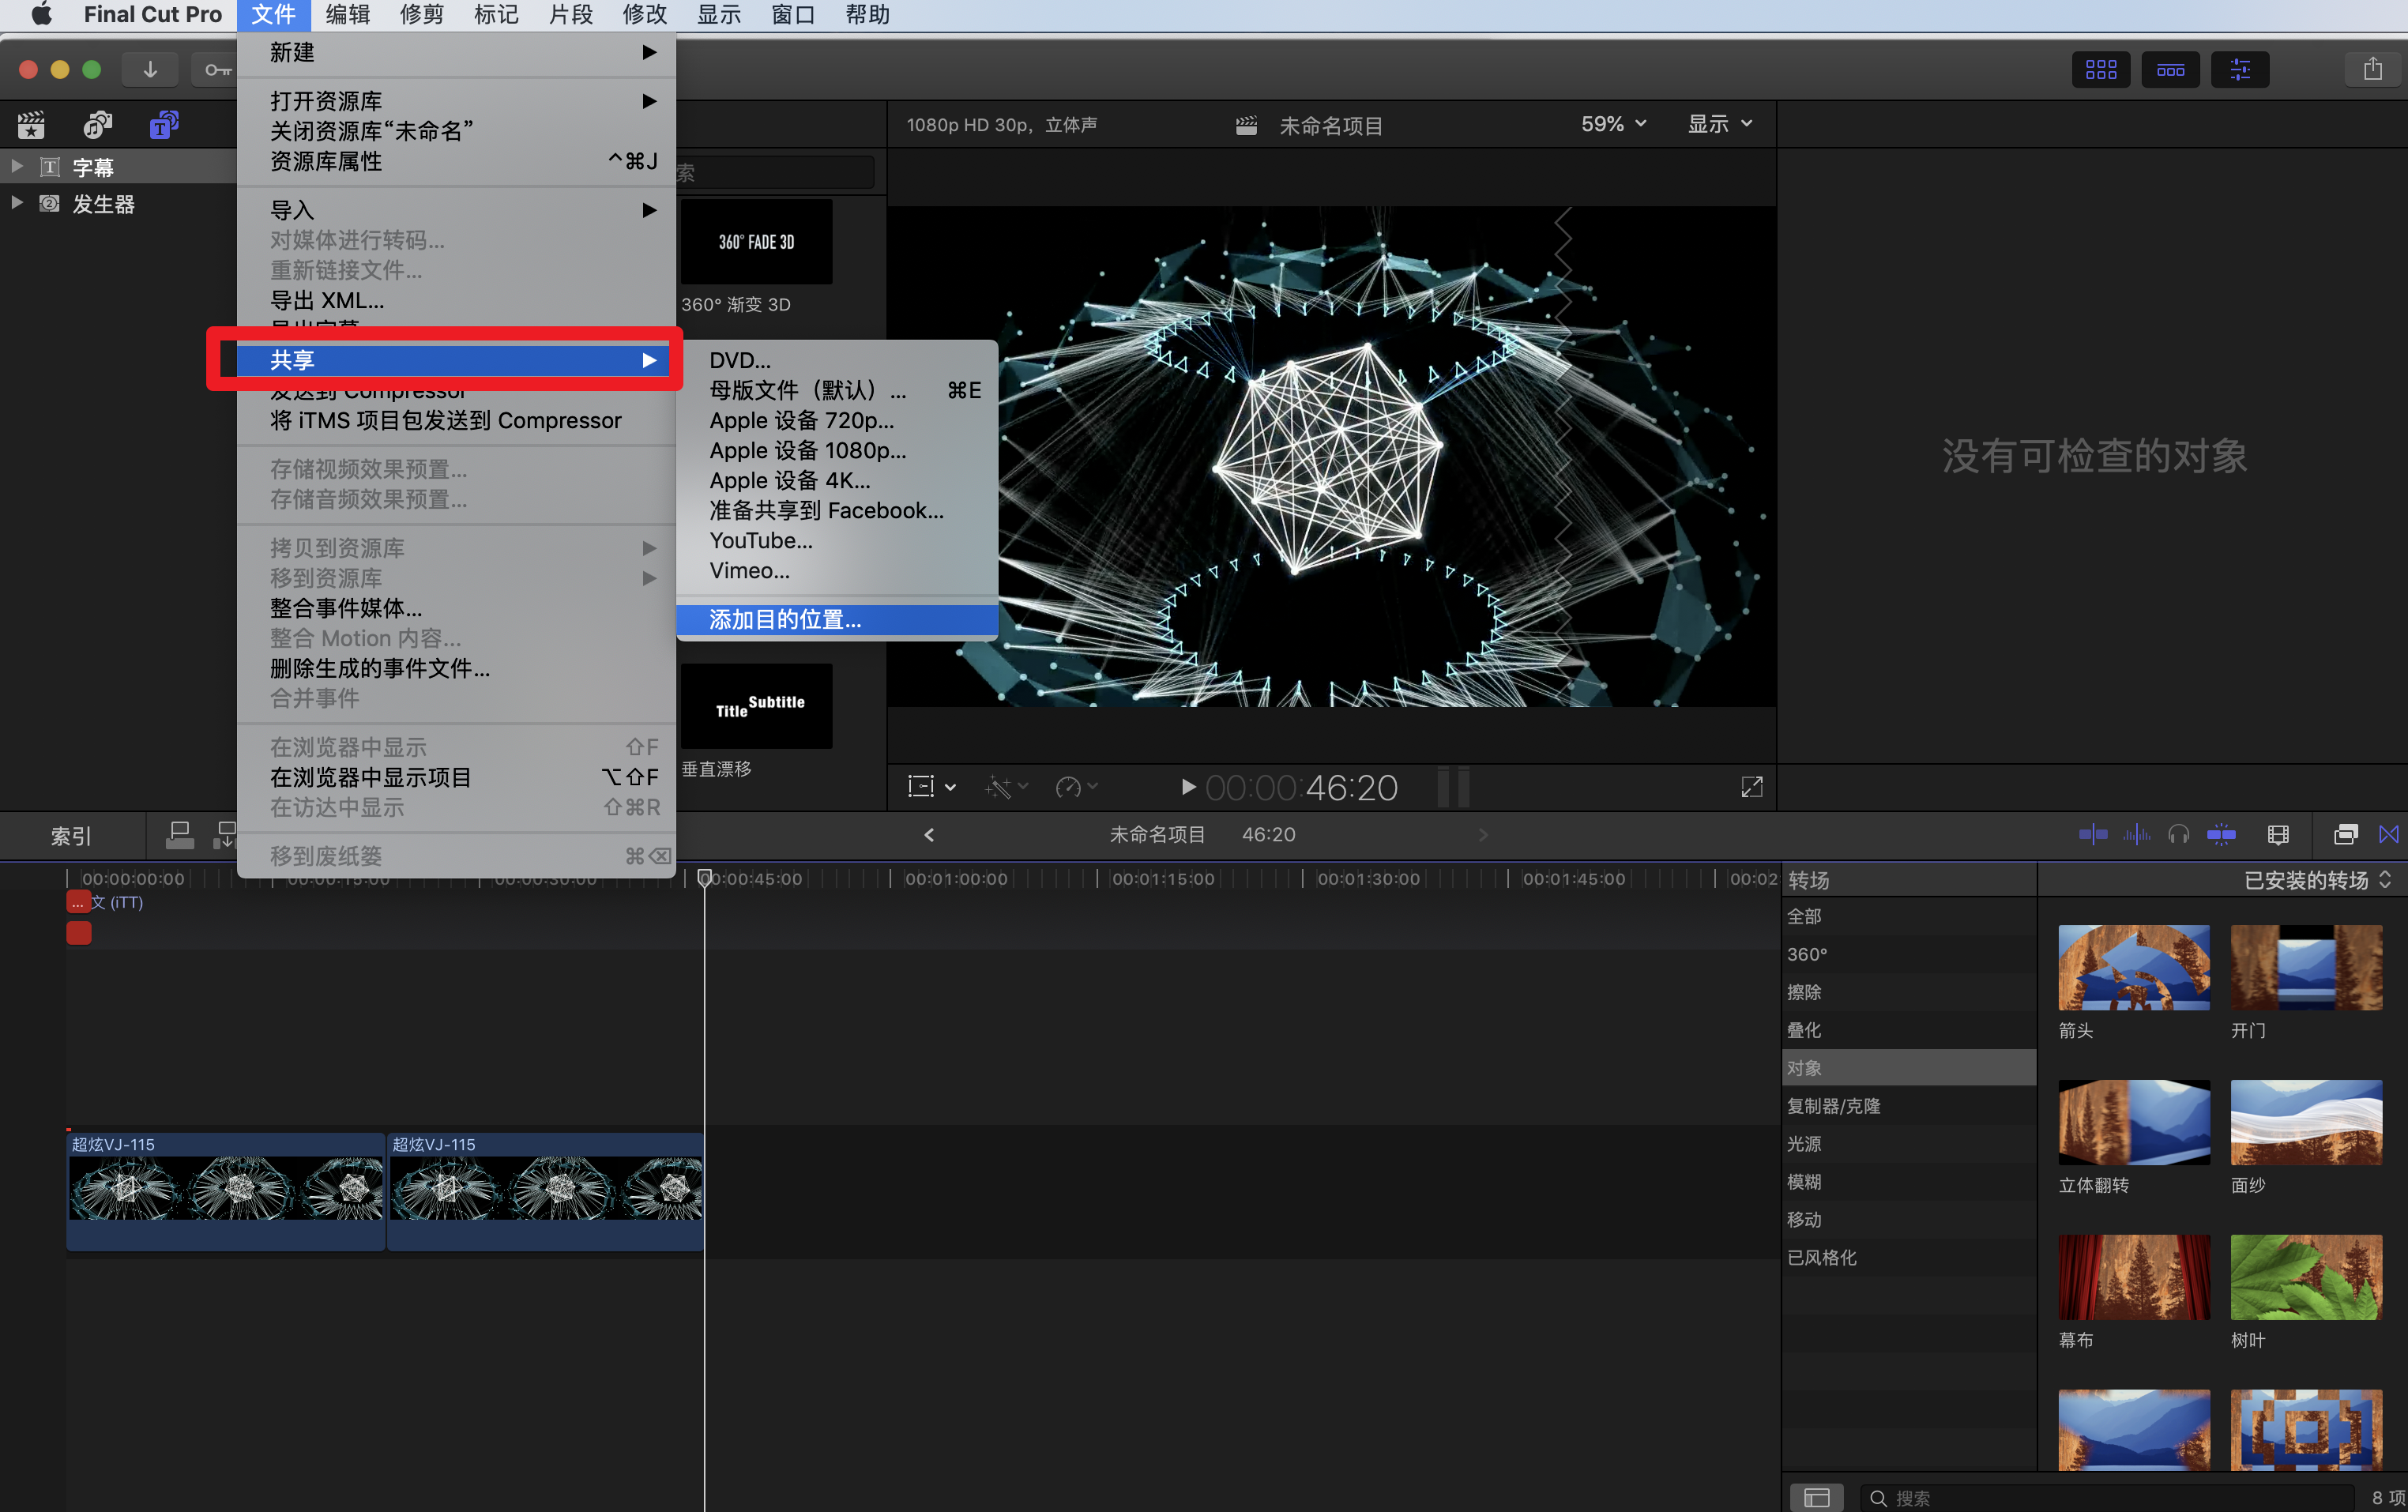Viewport: 2408px width, 1512px height.
Task: Toggle solo headphones icon
Action: (2179, 835)
